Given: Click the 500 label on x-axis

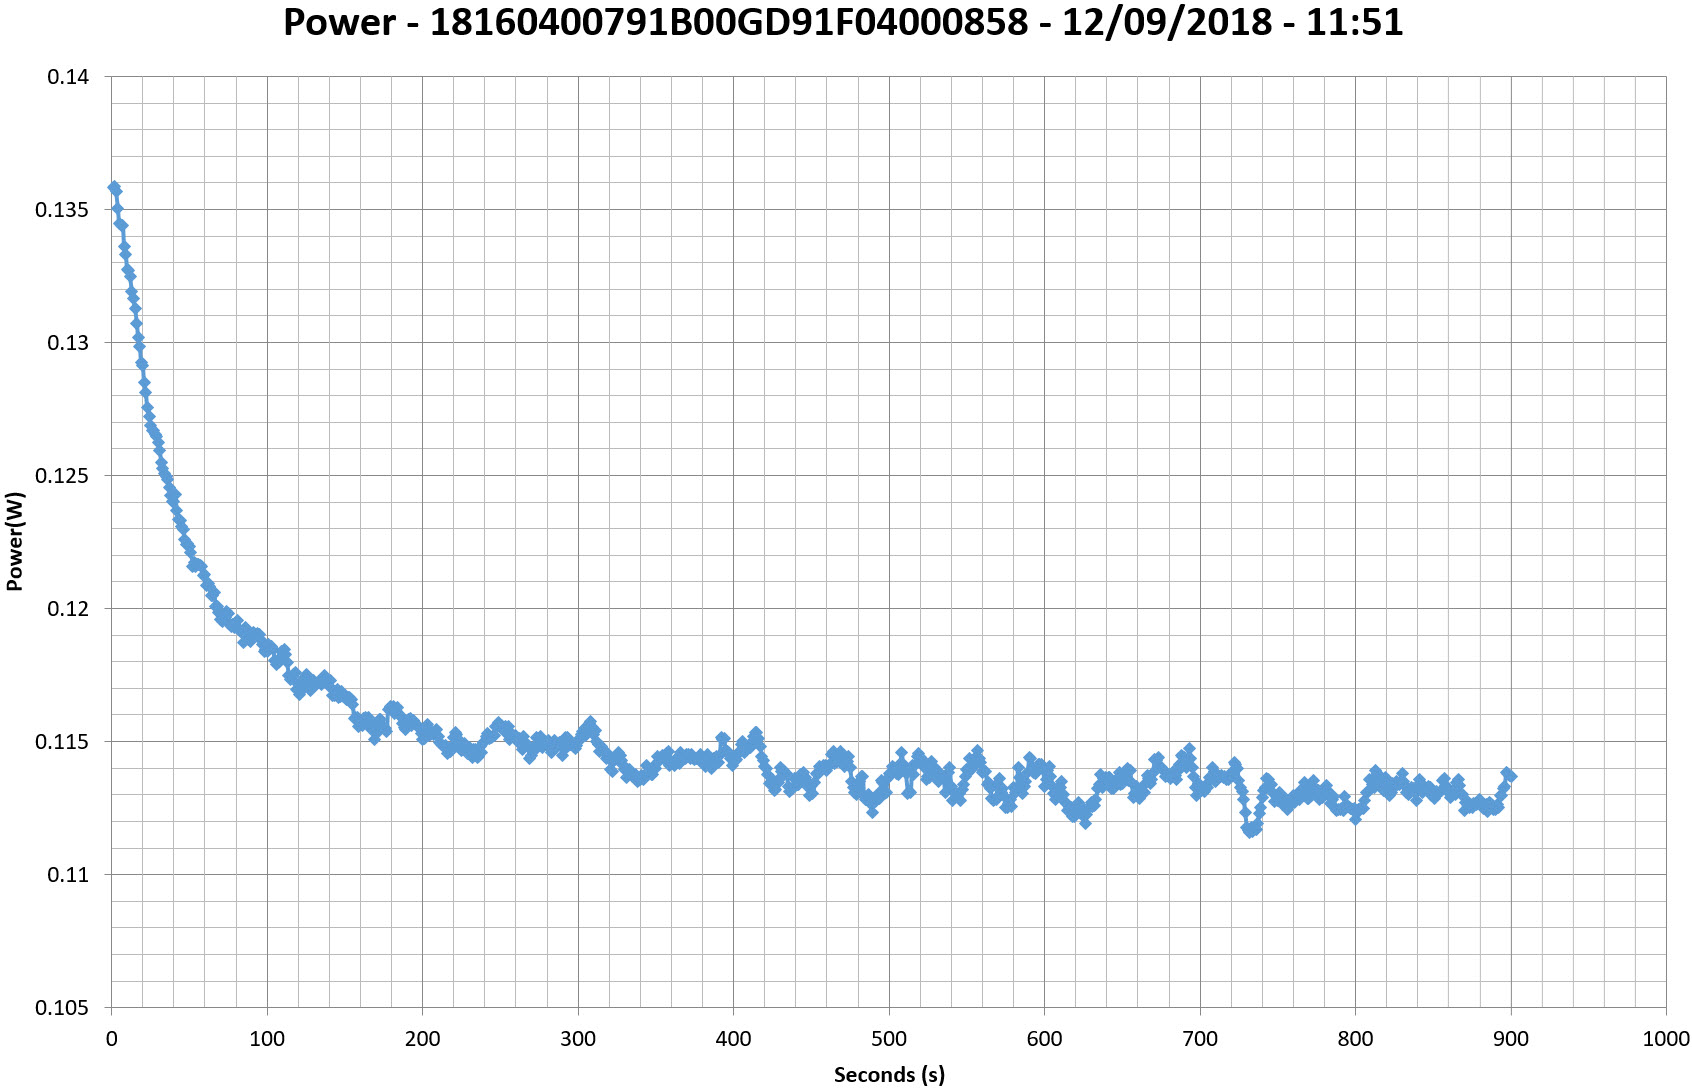Looking at the screenshot, I should point(889,1039).
